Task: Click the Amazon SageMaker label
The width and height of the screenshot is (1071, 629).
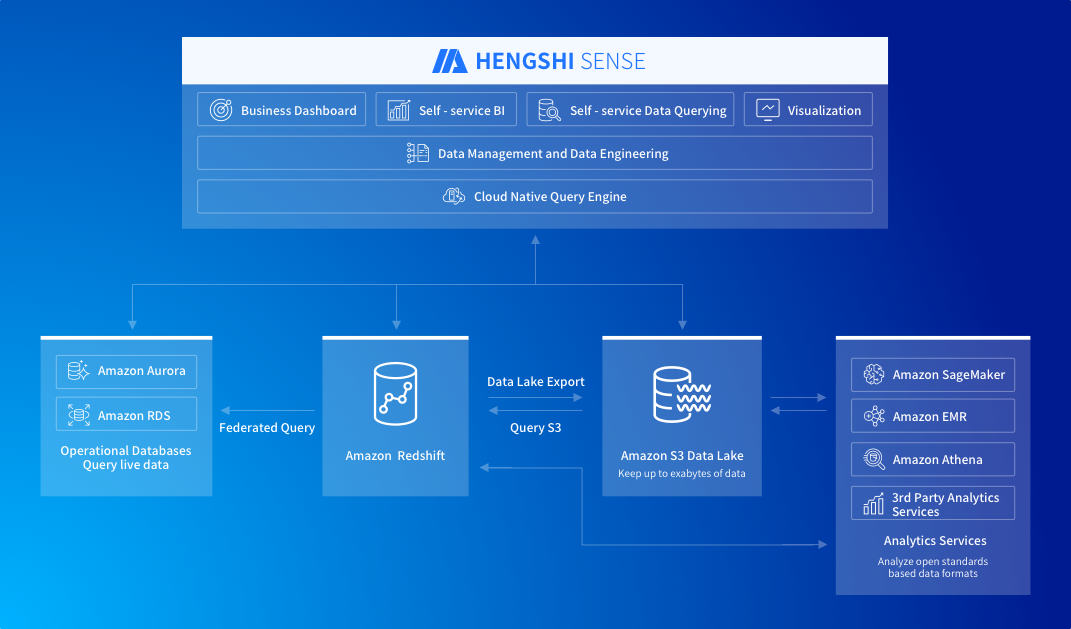Action: click(x=949, y=375)
